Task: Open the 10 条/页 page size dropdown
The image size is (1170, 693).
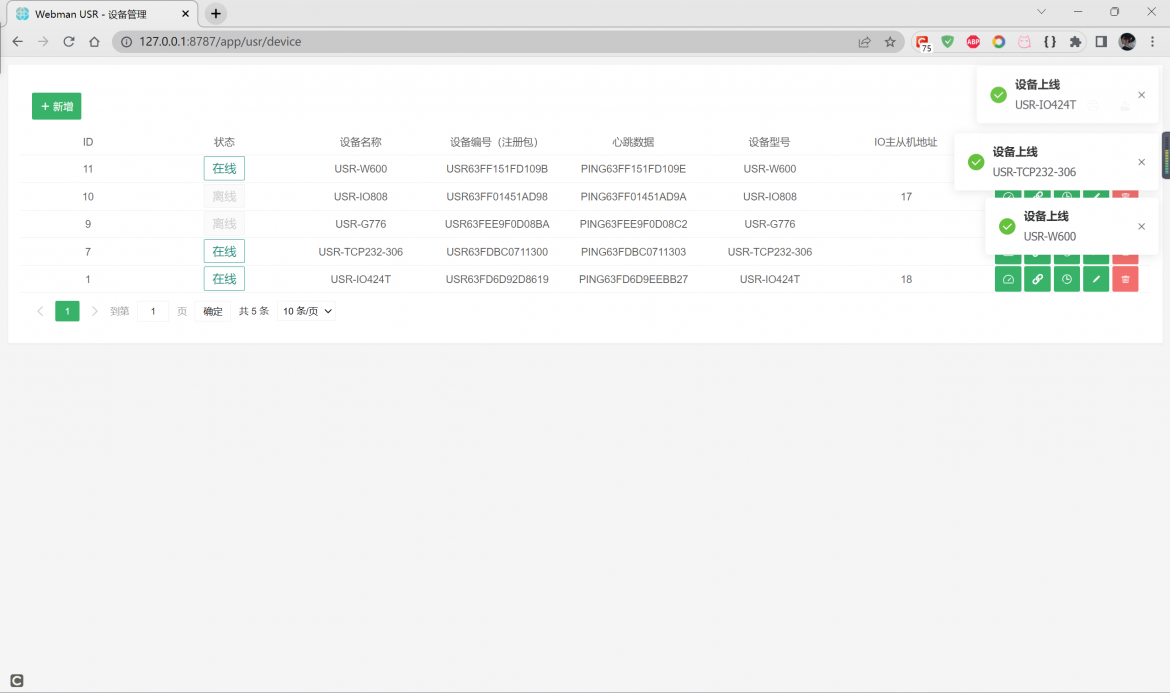Action: point(307,311)
